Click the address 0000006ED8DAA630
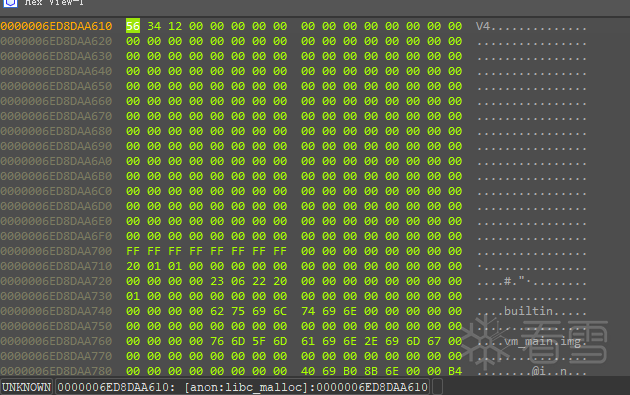 [x=56, y=56]
